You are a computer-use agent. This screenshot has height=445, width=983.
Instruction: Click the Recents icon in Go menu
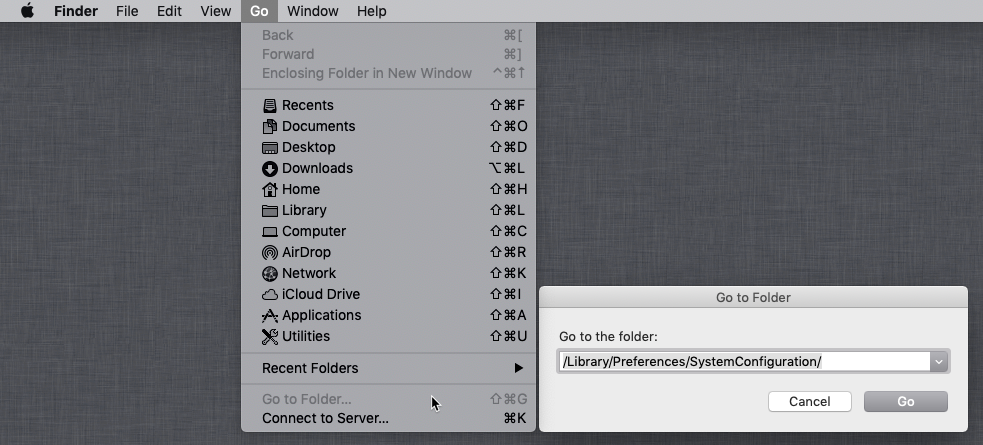click(270, 105)
